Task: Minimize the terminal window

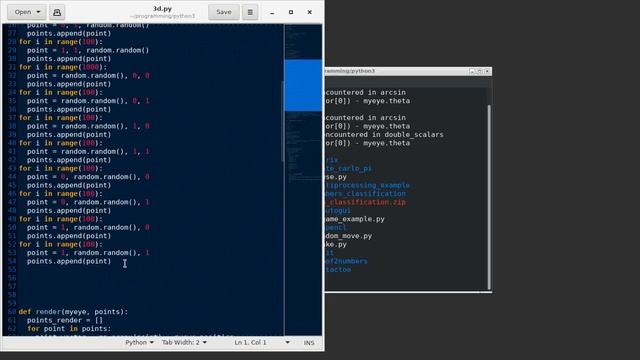Action: coord(472,71)
